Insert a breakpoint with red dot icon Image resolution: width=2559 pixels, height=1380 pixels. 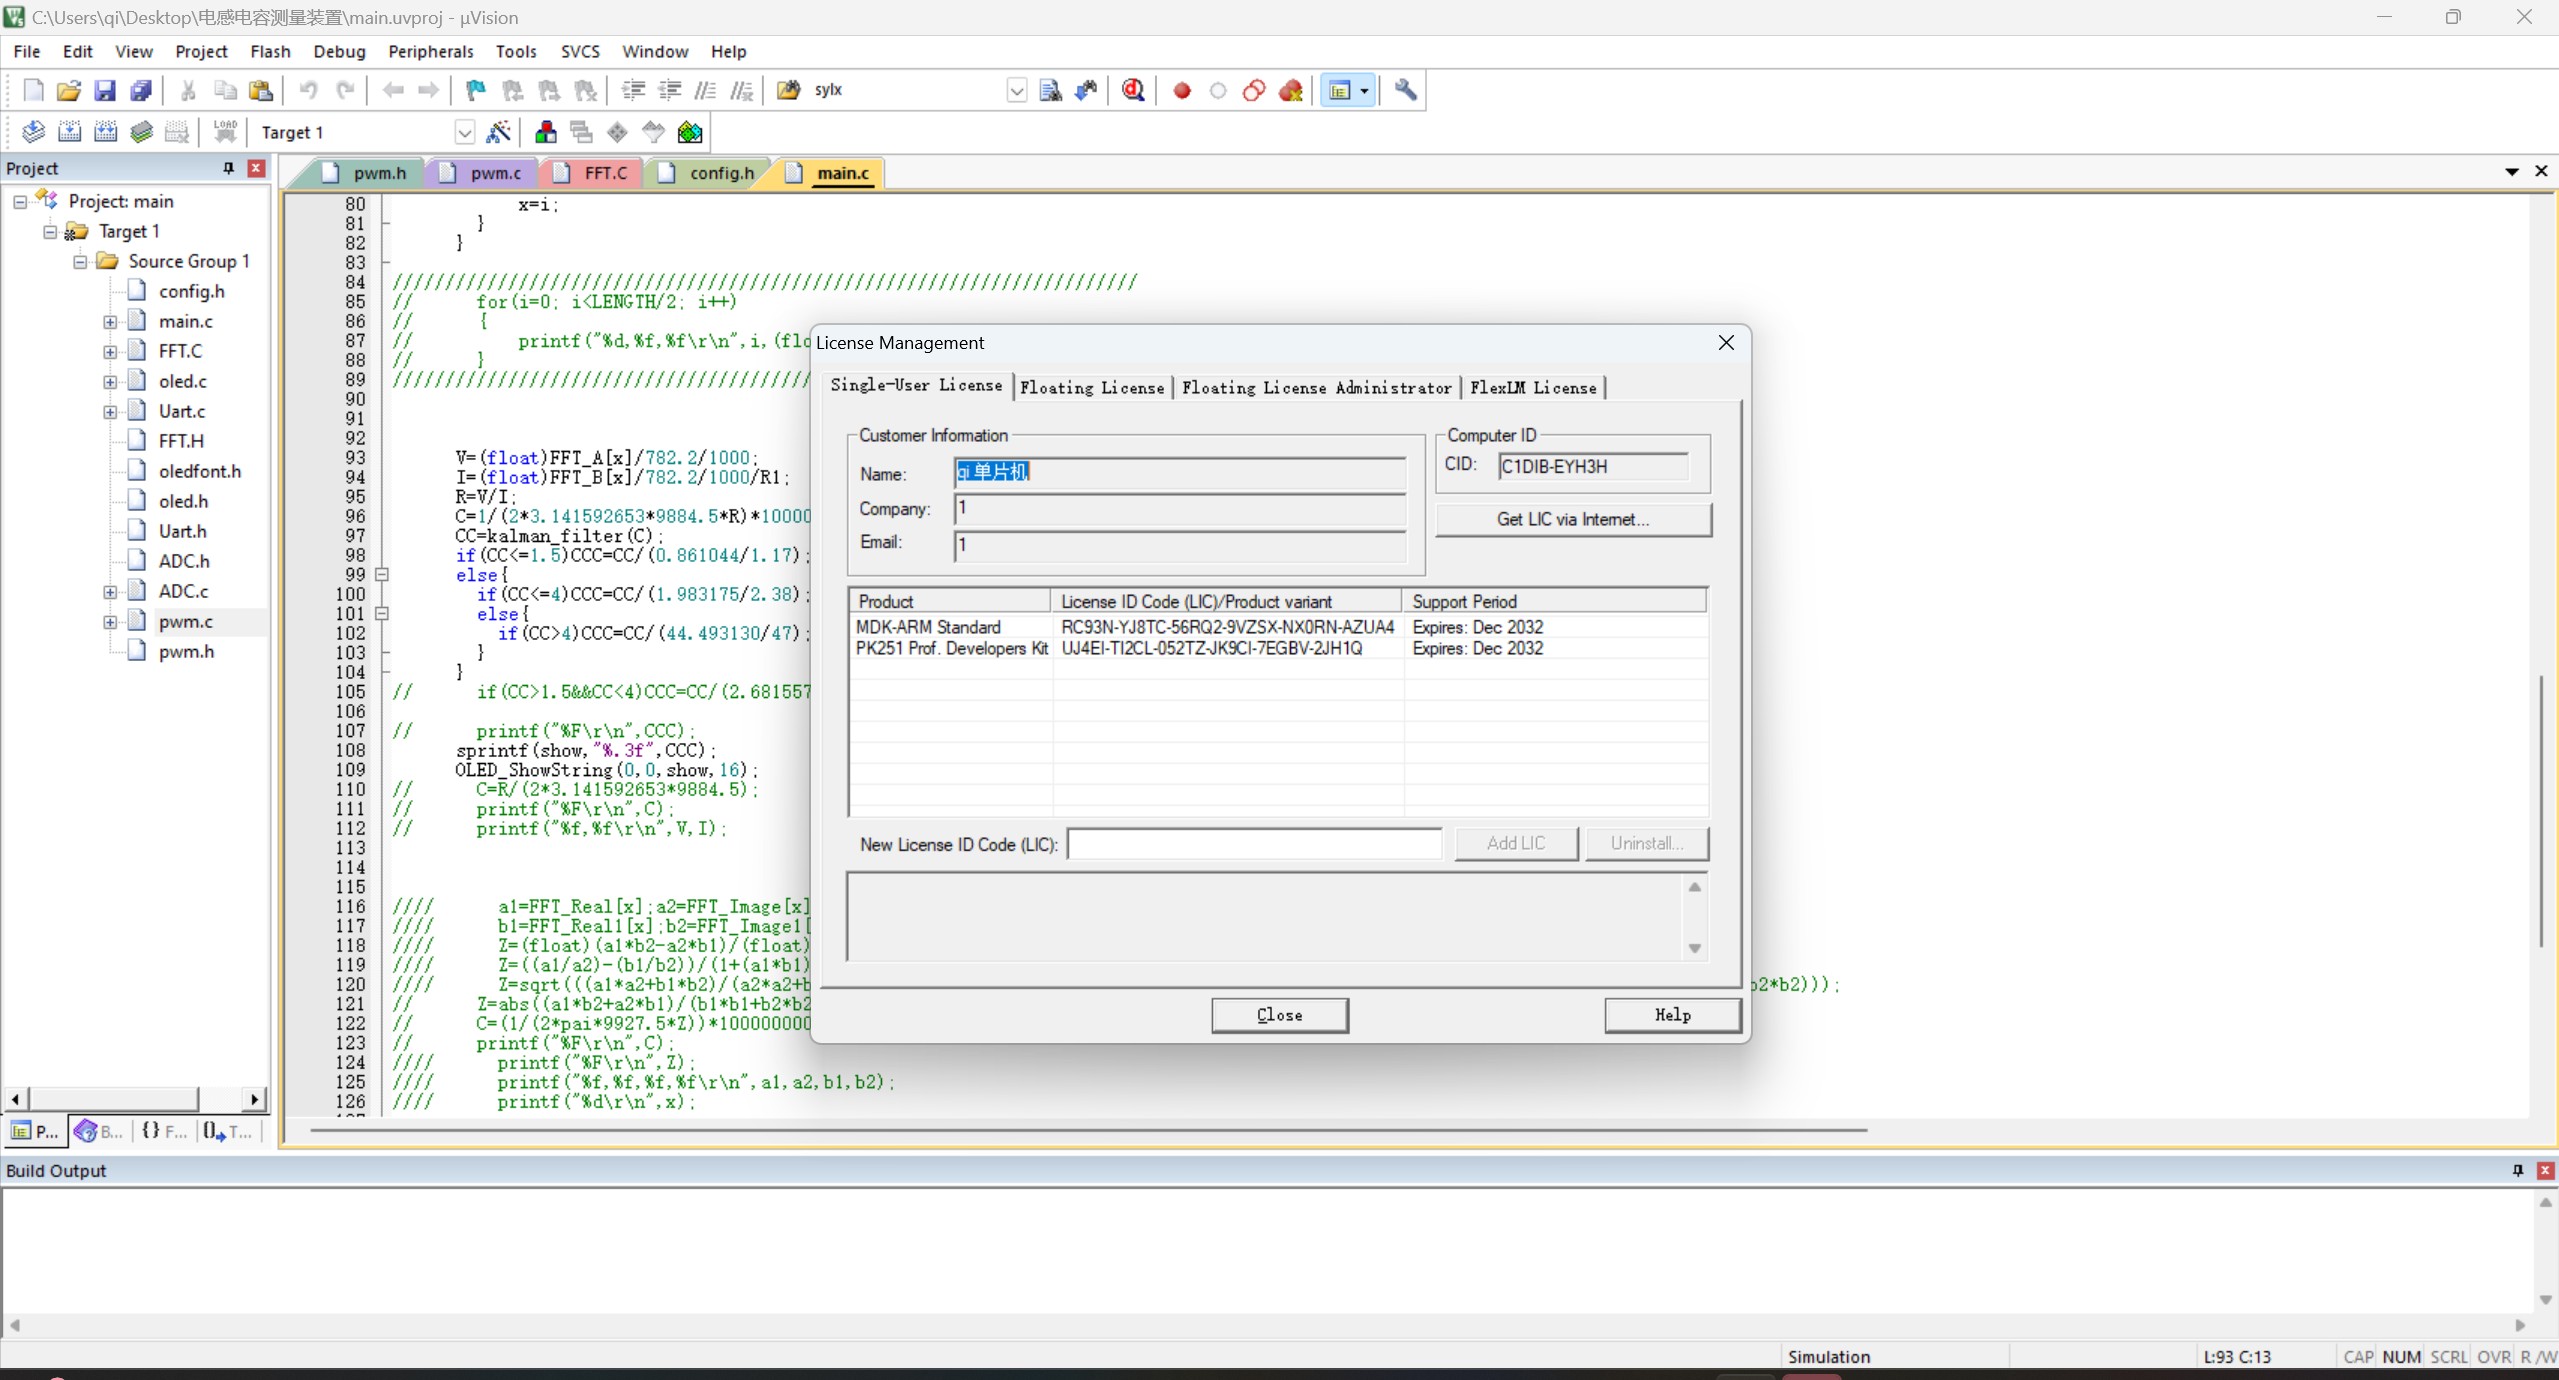pyautogui.click(x=1182, y=91)
